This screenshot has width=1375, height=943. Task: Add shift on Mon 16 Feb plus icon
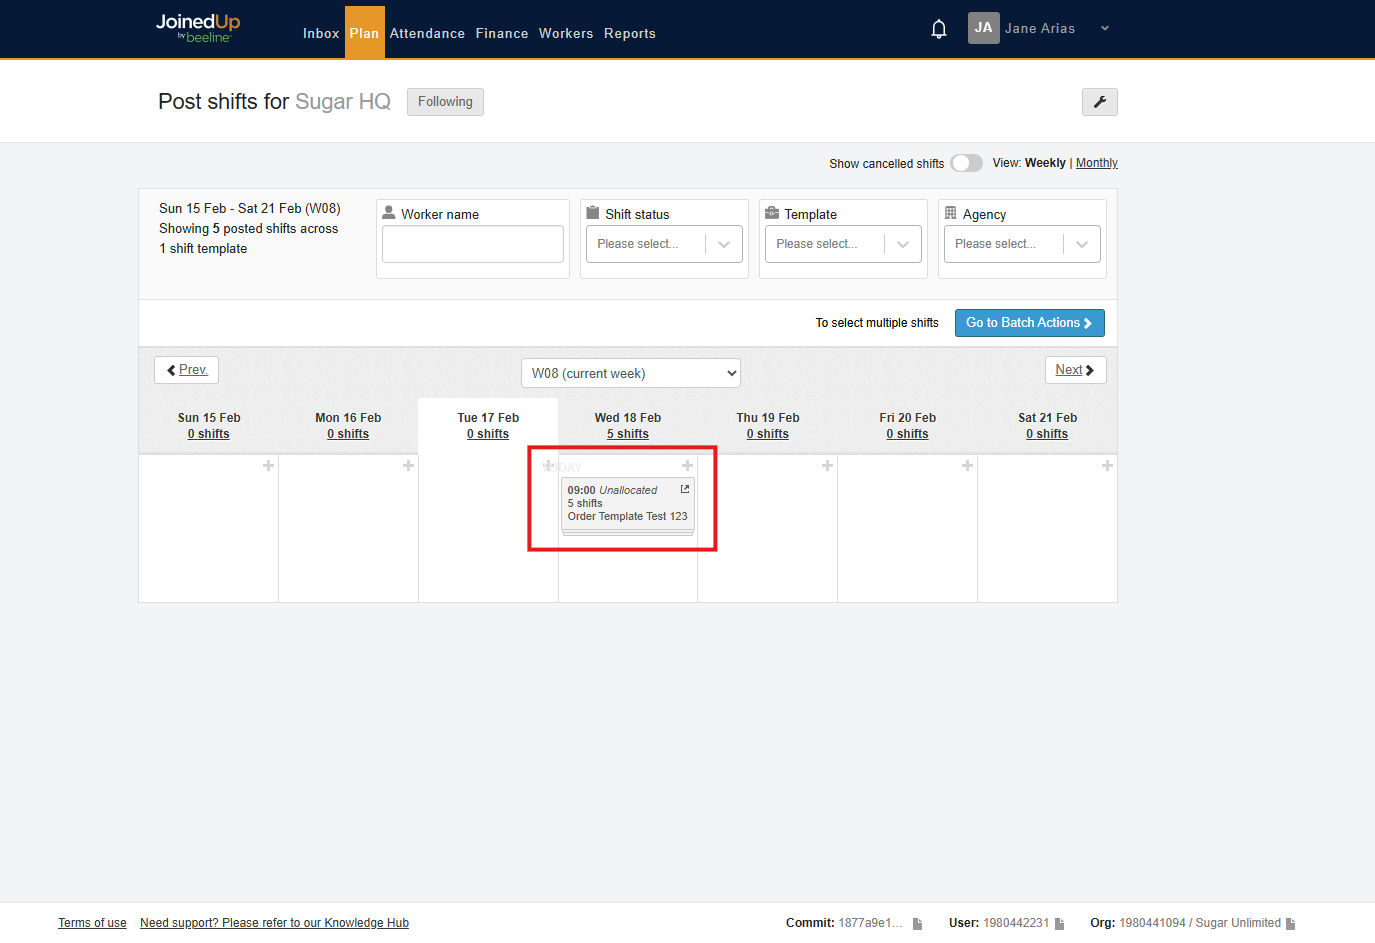408,466
